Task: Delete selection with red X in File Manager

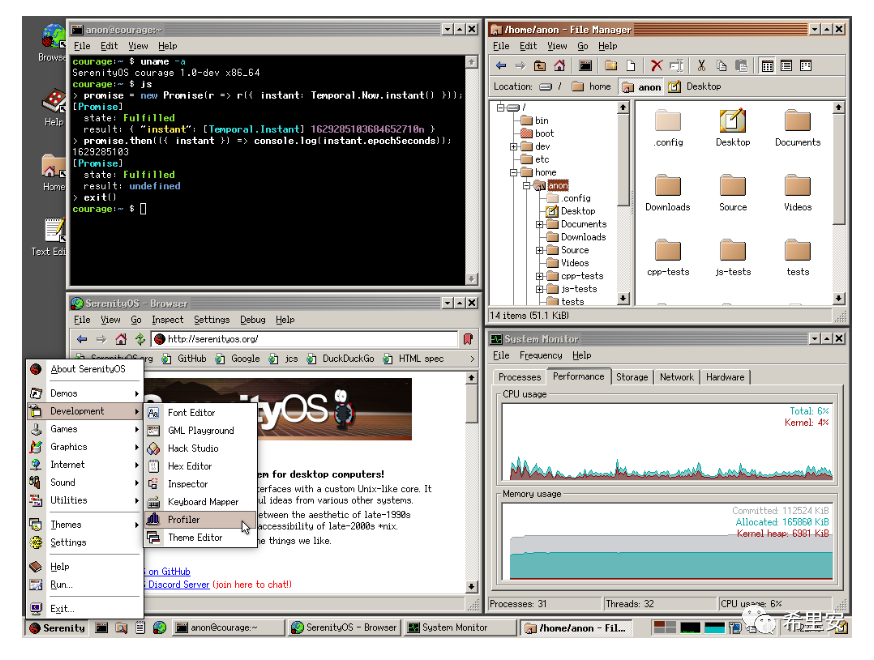Action: 657,66
